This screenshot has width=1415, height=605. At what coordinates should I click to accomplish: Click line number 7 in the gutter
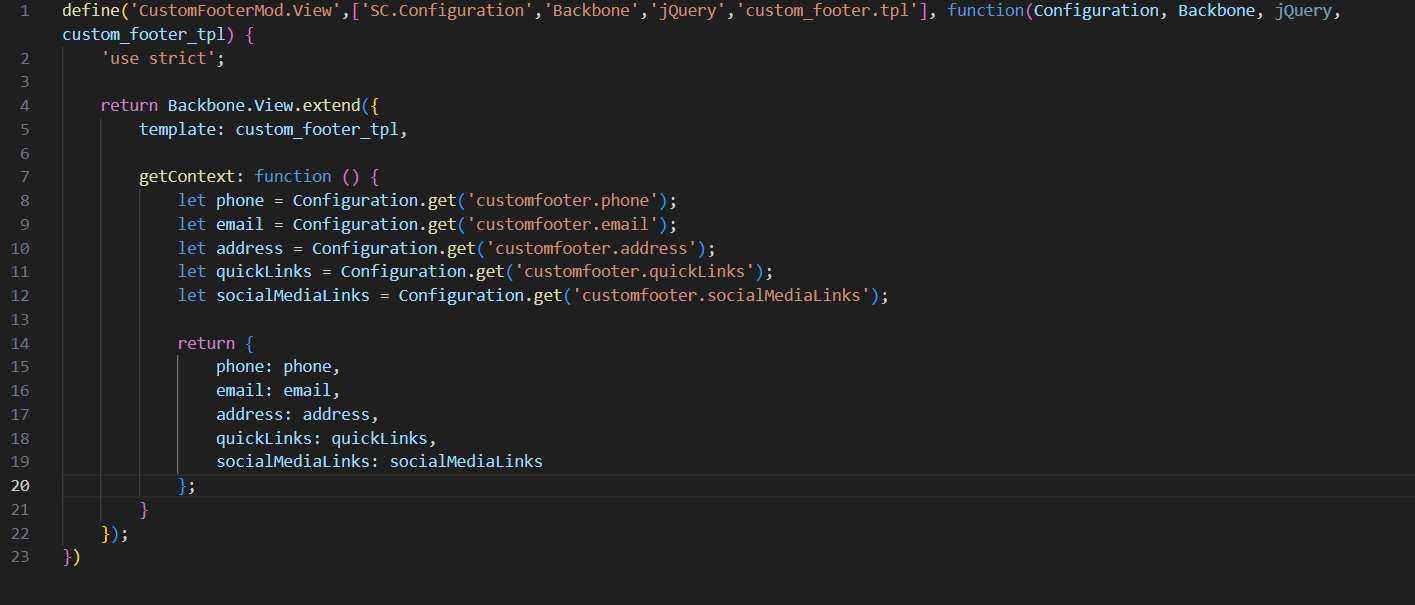point(24,176)
